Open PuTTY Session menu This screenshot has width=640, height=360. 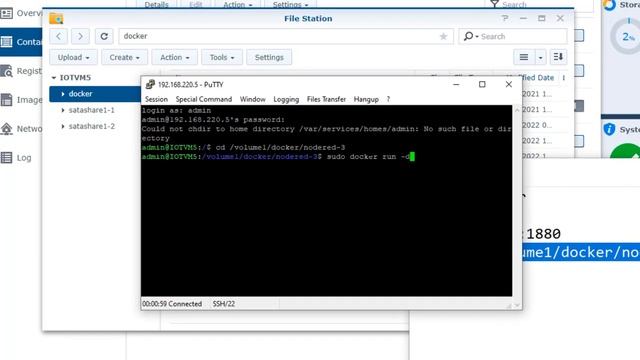[x=156, y=99]
